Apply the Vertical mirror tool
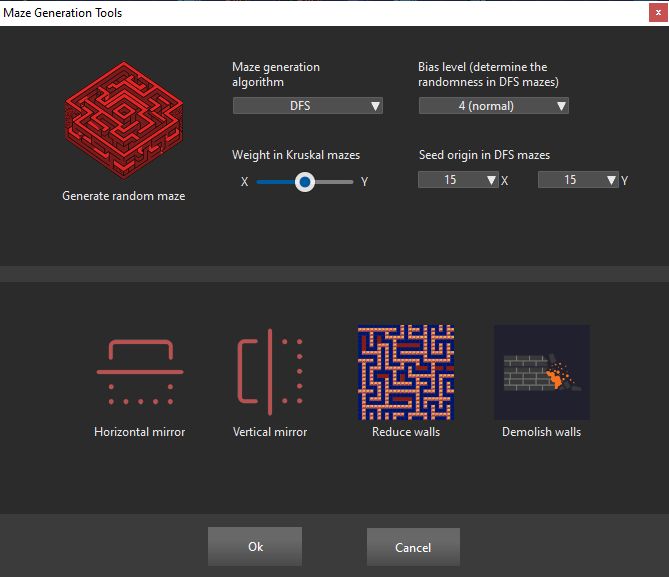 (x=270, y=372)
